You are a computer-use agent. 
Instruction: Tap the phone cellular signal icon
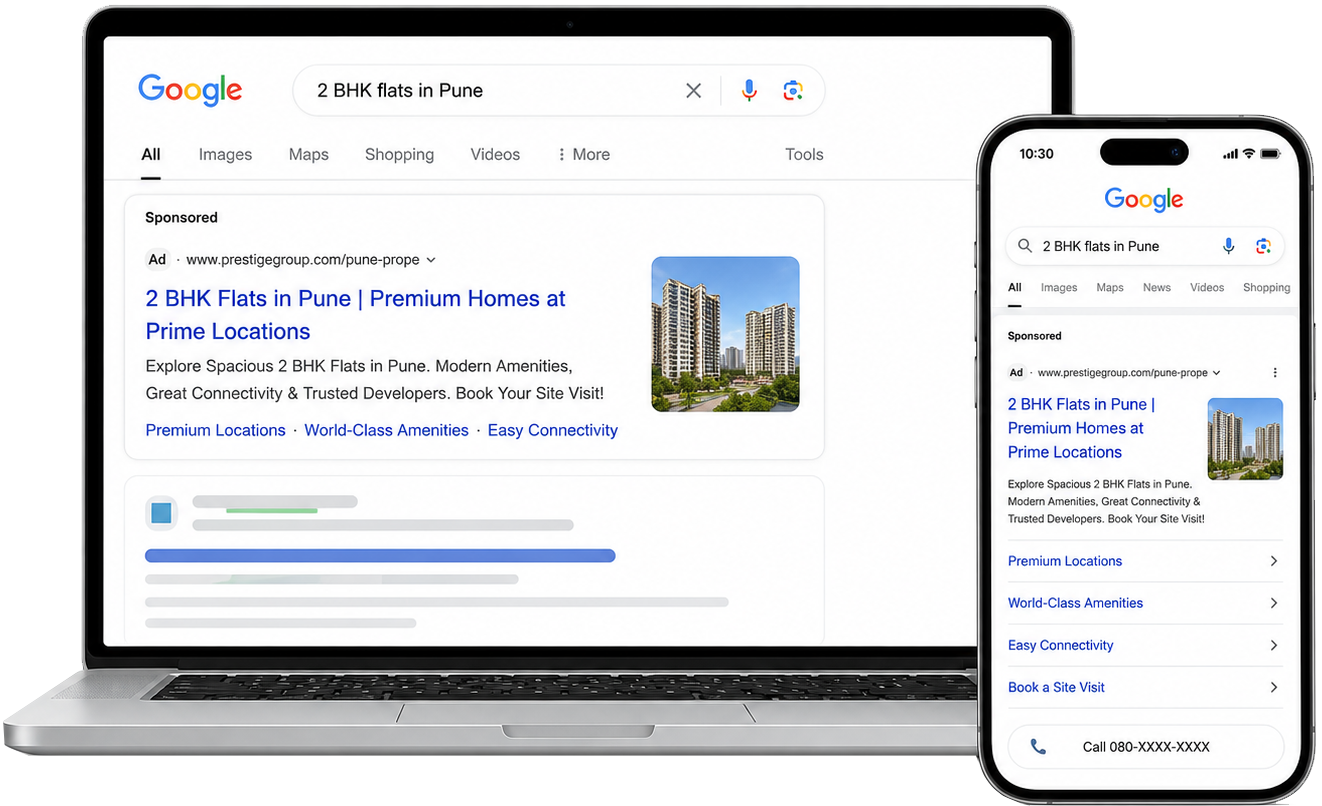pyautogui.click(x=1230, y=154)
